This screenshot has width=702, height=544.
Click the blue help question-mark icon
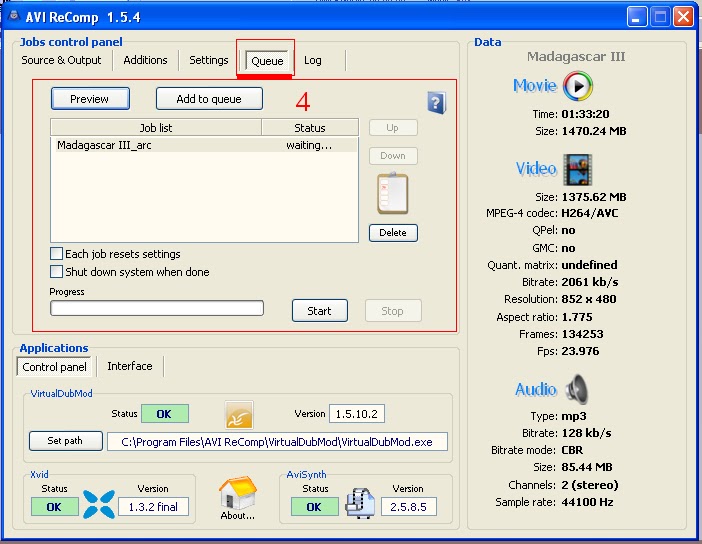tap(436, 103)
